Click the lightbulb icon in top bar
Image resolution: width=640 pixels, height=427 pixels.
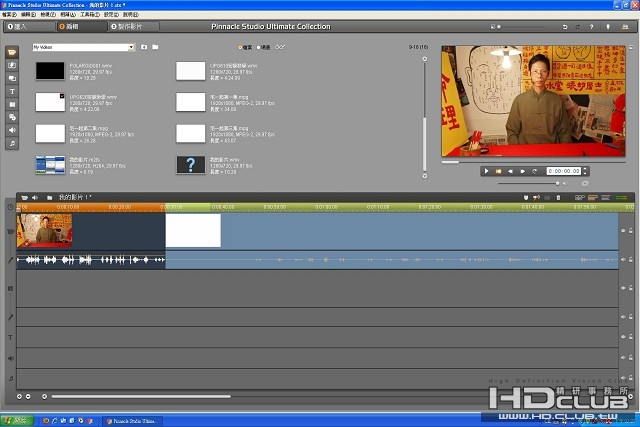point(608,27)
